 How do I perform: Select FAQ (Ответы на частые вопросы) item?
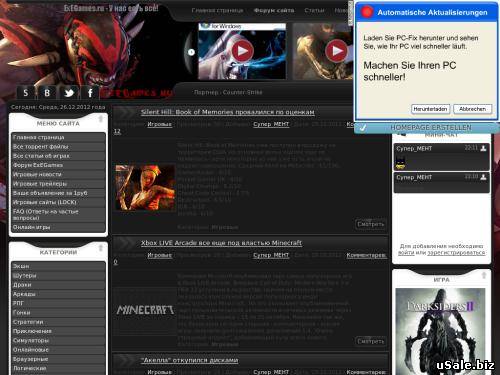[58, 214]
